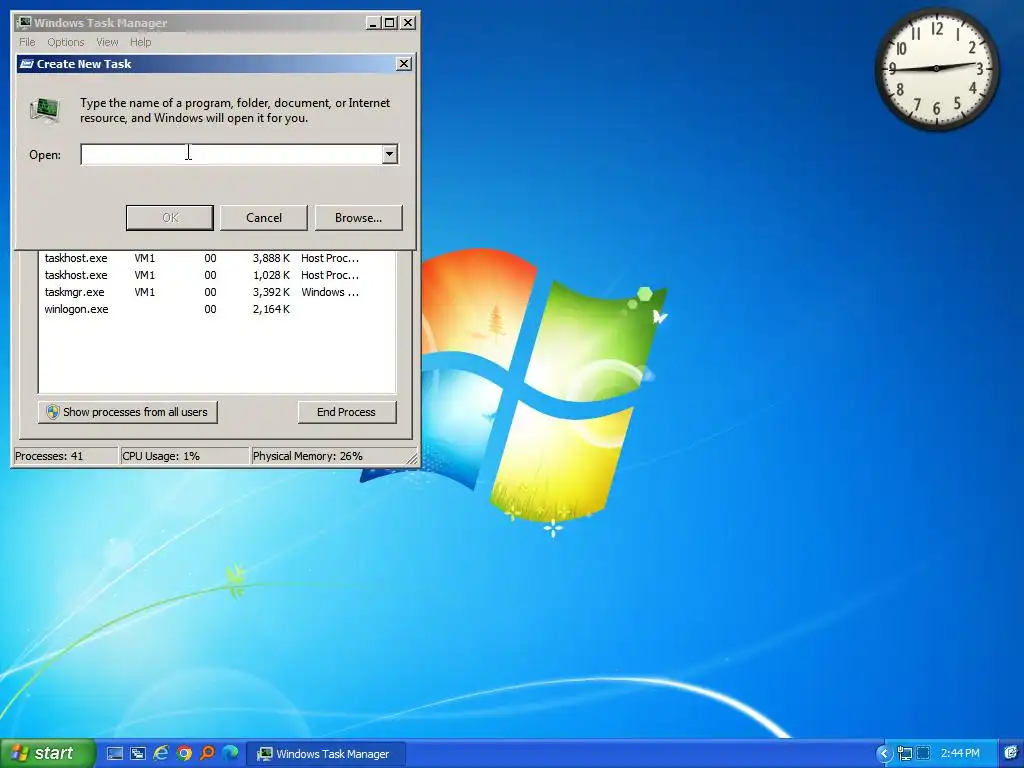
Task: Click the Windows Task Manager taskbar button
Action: tap(326, 754)
